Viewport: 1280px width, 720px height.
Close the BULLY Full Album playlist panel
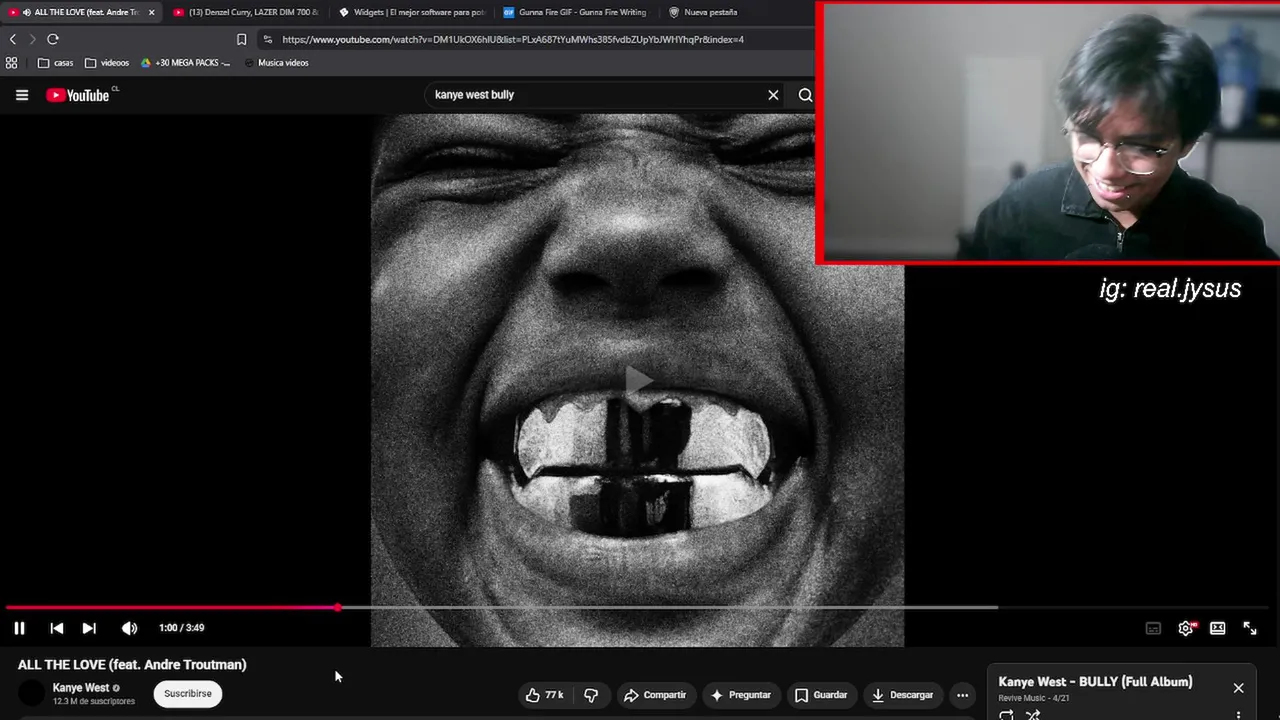click(x=1238, y=688)
